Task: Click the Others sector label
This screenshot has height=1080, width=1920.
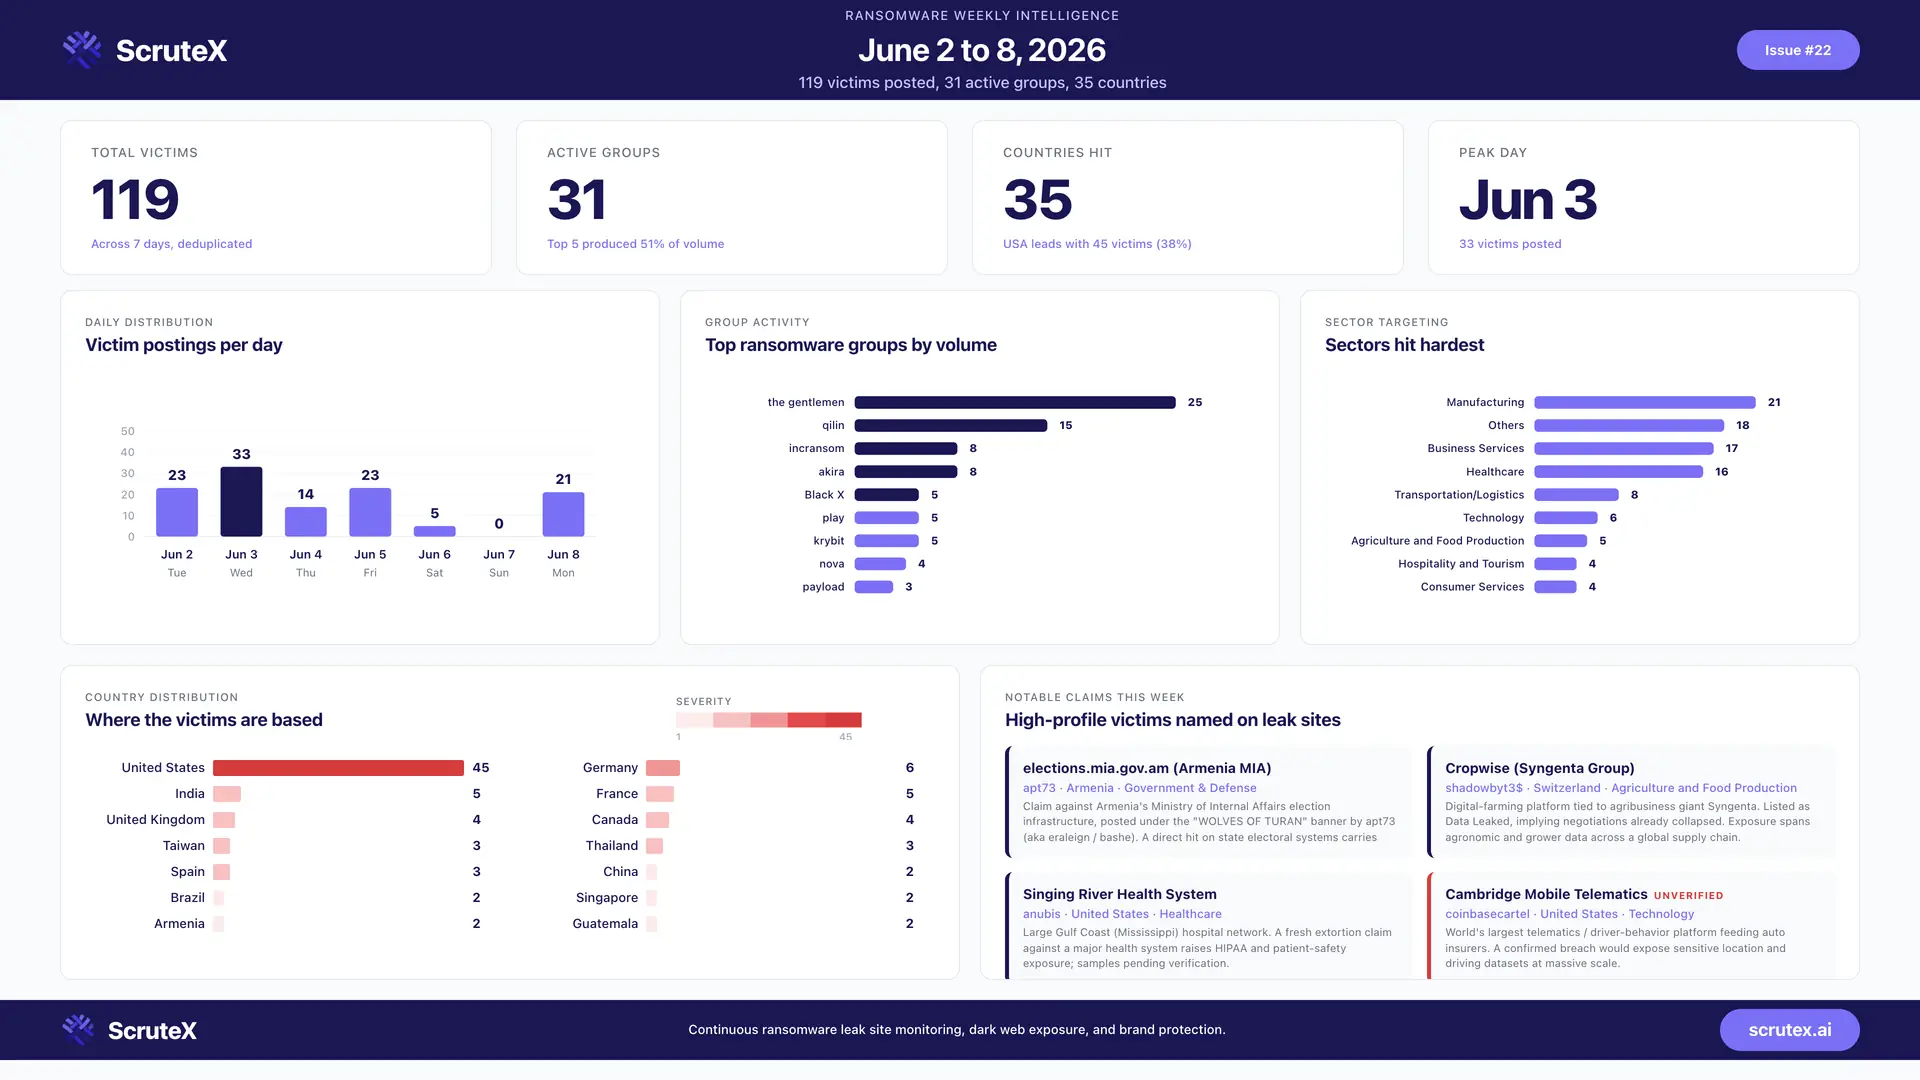Action: [1506, 425]
